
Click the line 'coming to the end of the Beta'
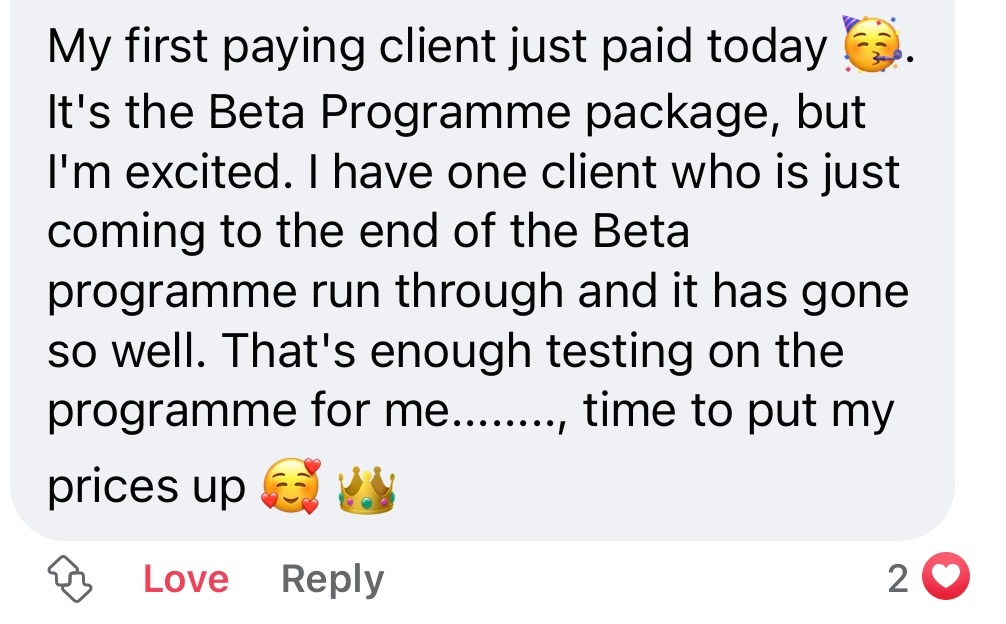coord(368,232)
